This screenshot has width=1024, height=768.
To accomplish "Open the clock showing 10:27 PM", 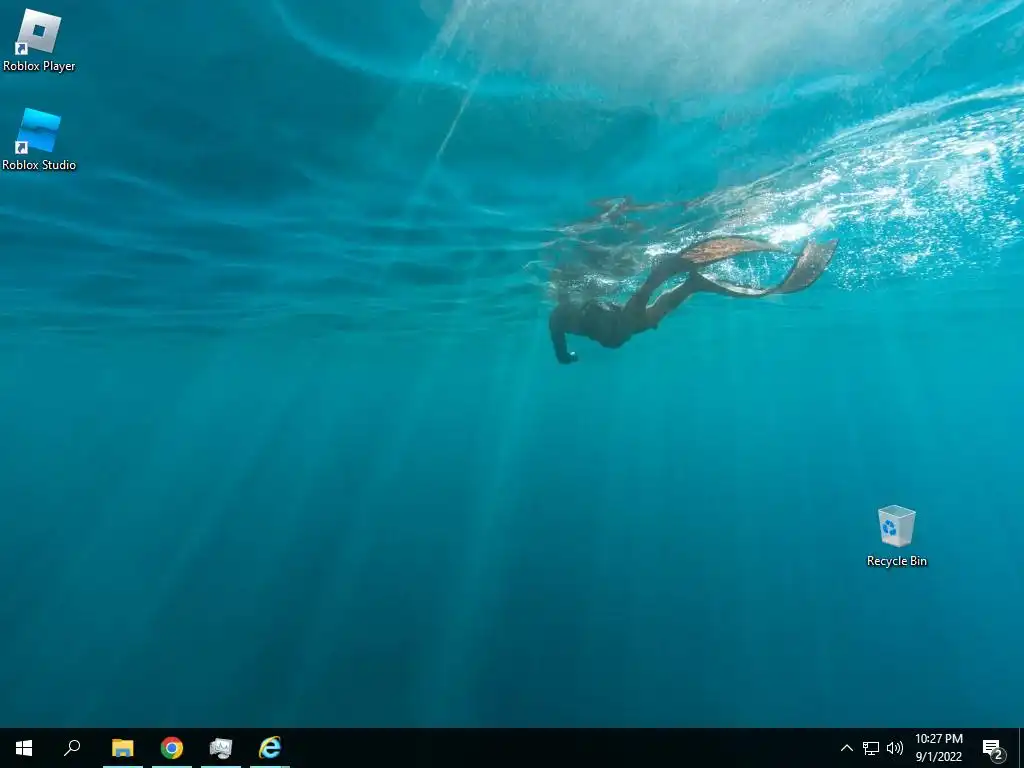I will [938, 748].
